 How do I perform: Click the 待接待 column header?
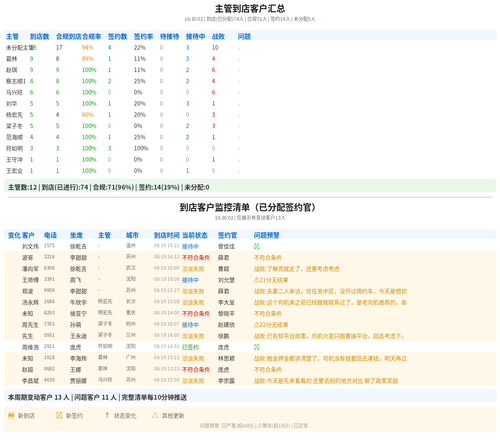pos(170,36)
